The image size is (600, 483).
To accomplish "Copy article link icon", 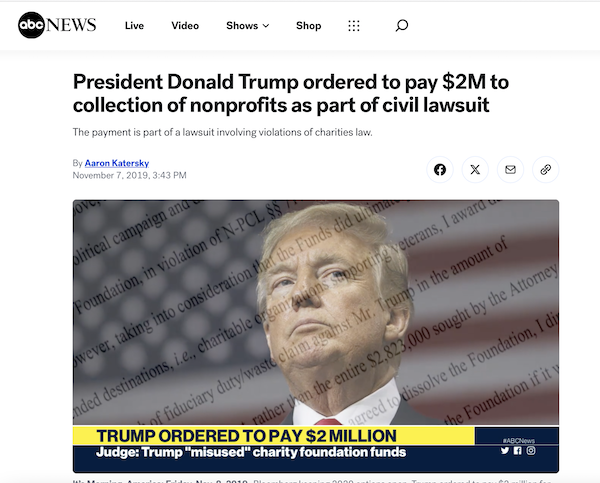I will (545, 170).
